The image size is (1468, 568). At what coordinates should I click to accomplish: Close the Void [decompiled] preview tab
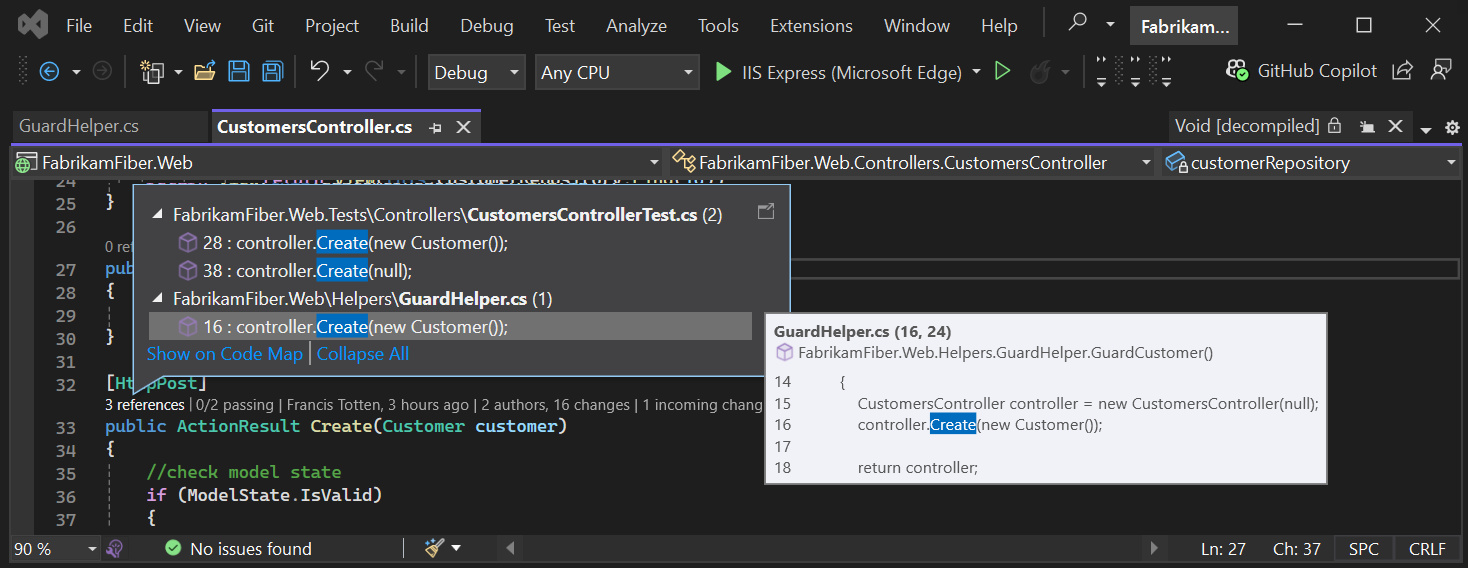coord(1396,126)
